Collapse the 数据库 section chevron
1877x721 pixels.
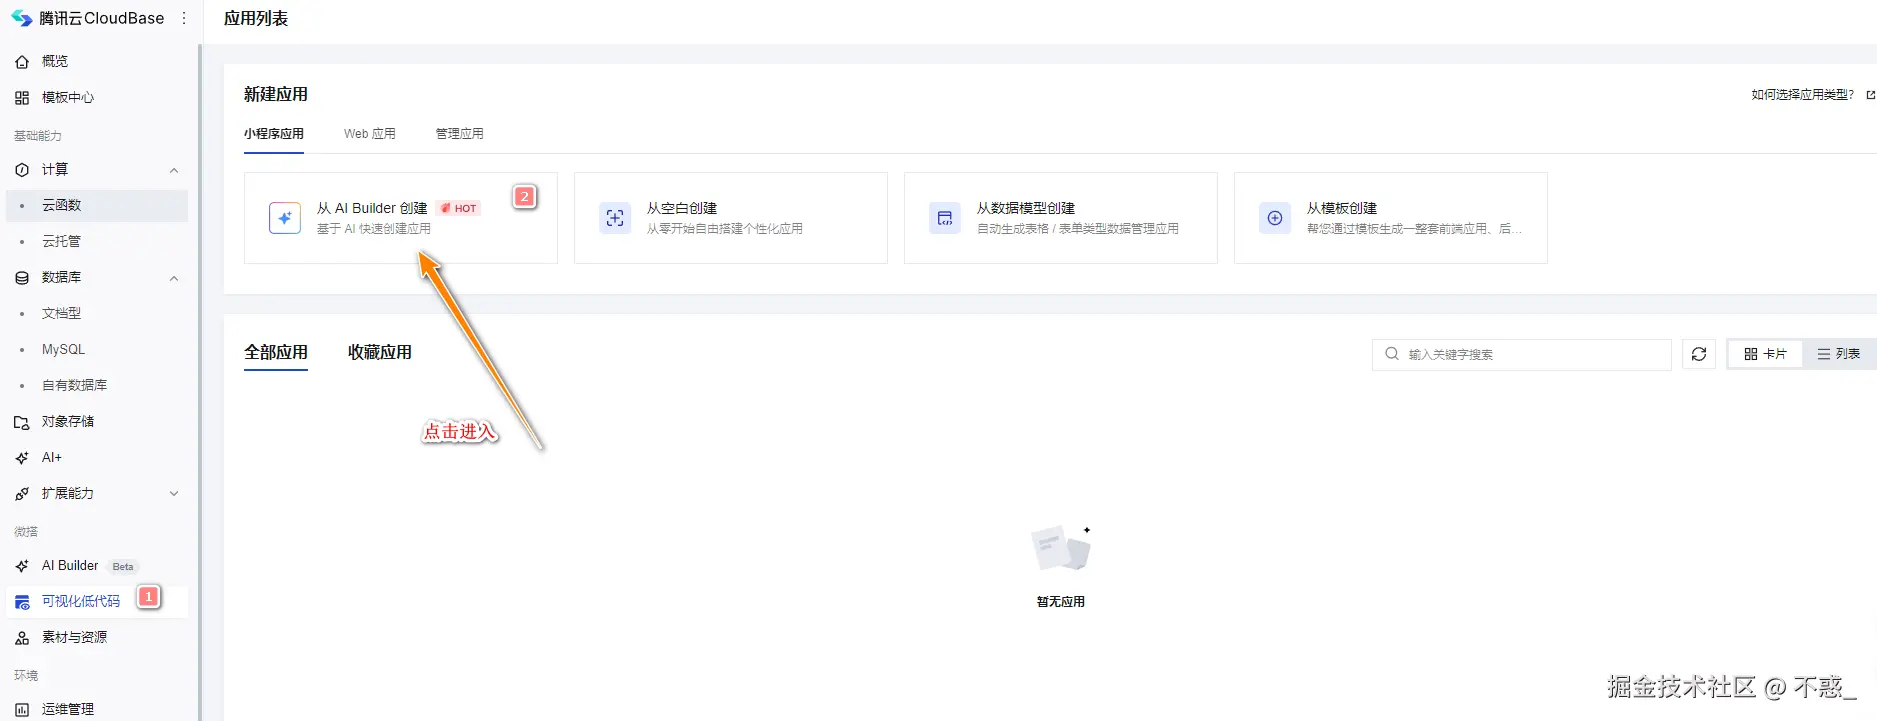(174, 278)
